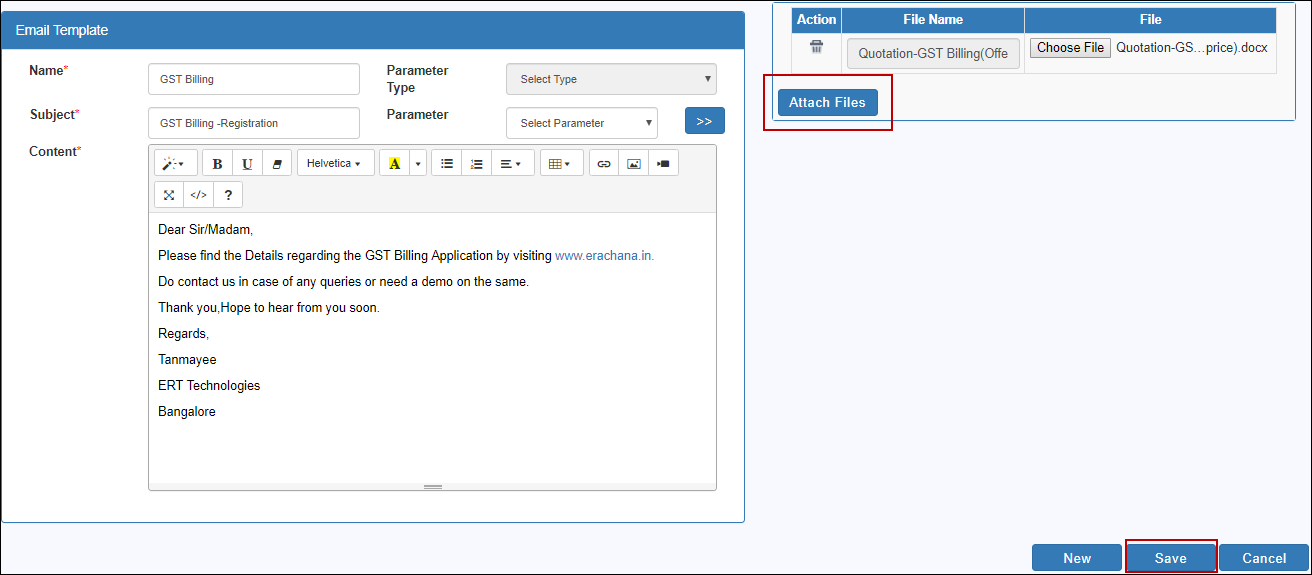Insert an unordered bullet list

[x=446, y=163]
